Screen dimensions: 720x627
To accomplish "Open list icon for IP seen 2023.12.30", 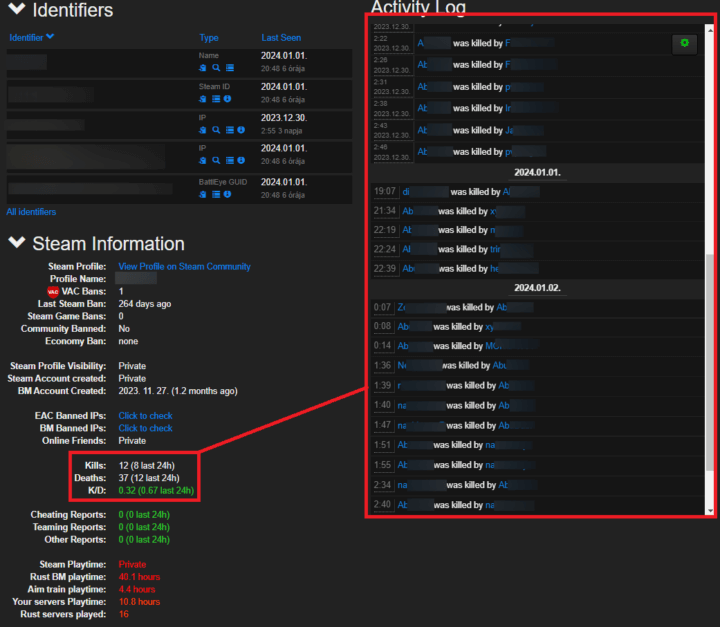I will pyautogui.click(x=230, y=130).
